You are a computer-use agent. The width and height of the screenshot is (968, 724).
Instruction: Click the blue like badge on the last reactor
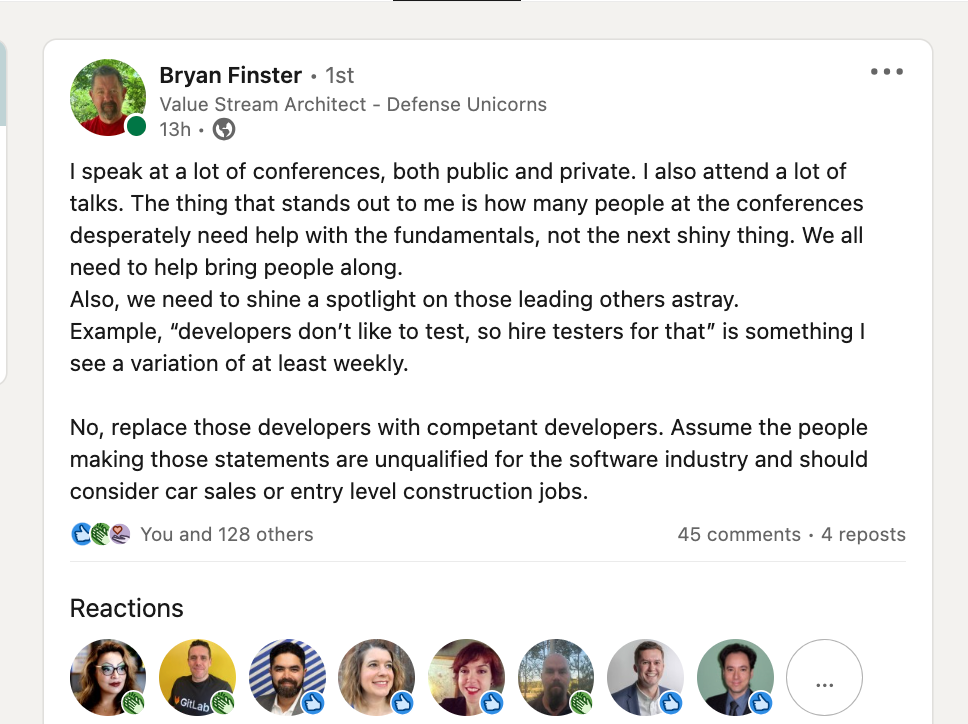(762, 704)
